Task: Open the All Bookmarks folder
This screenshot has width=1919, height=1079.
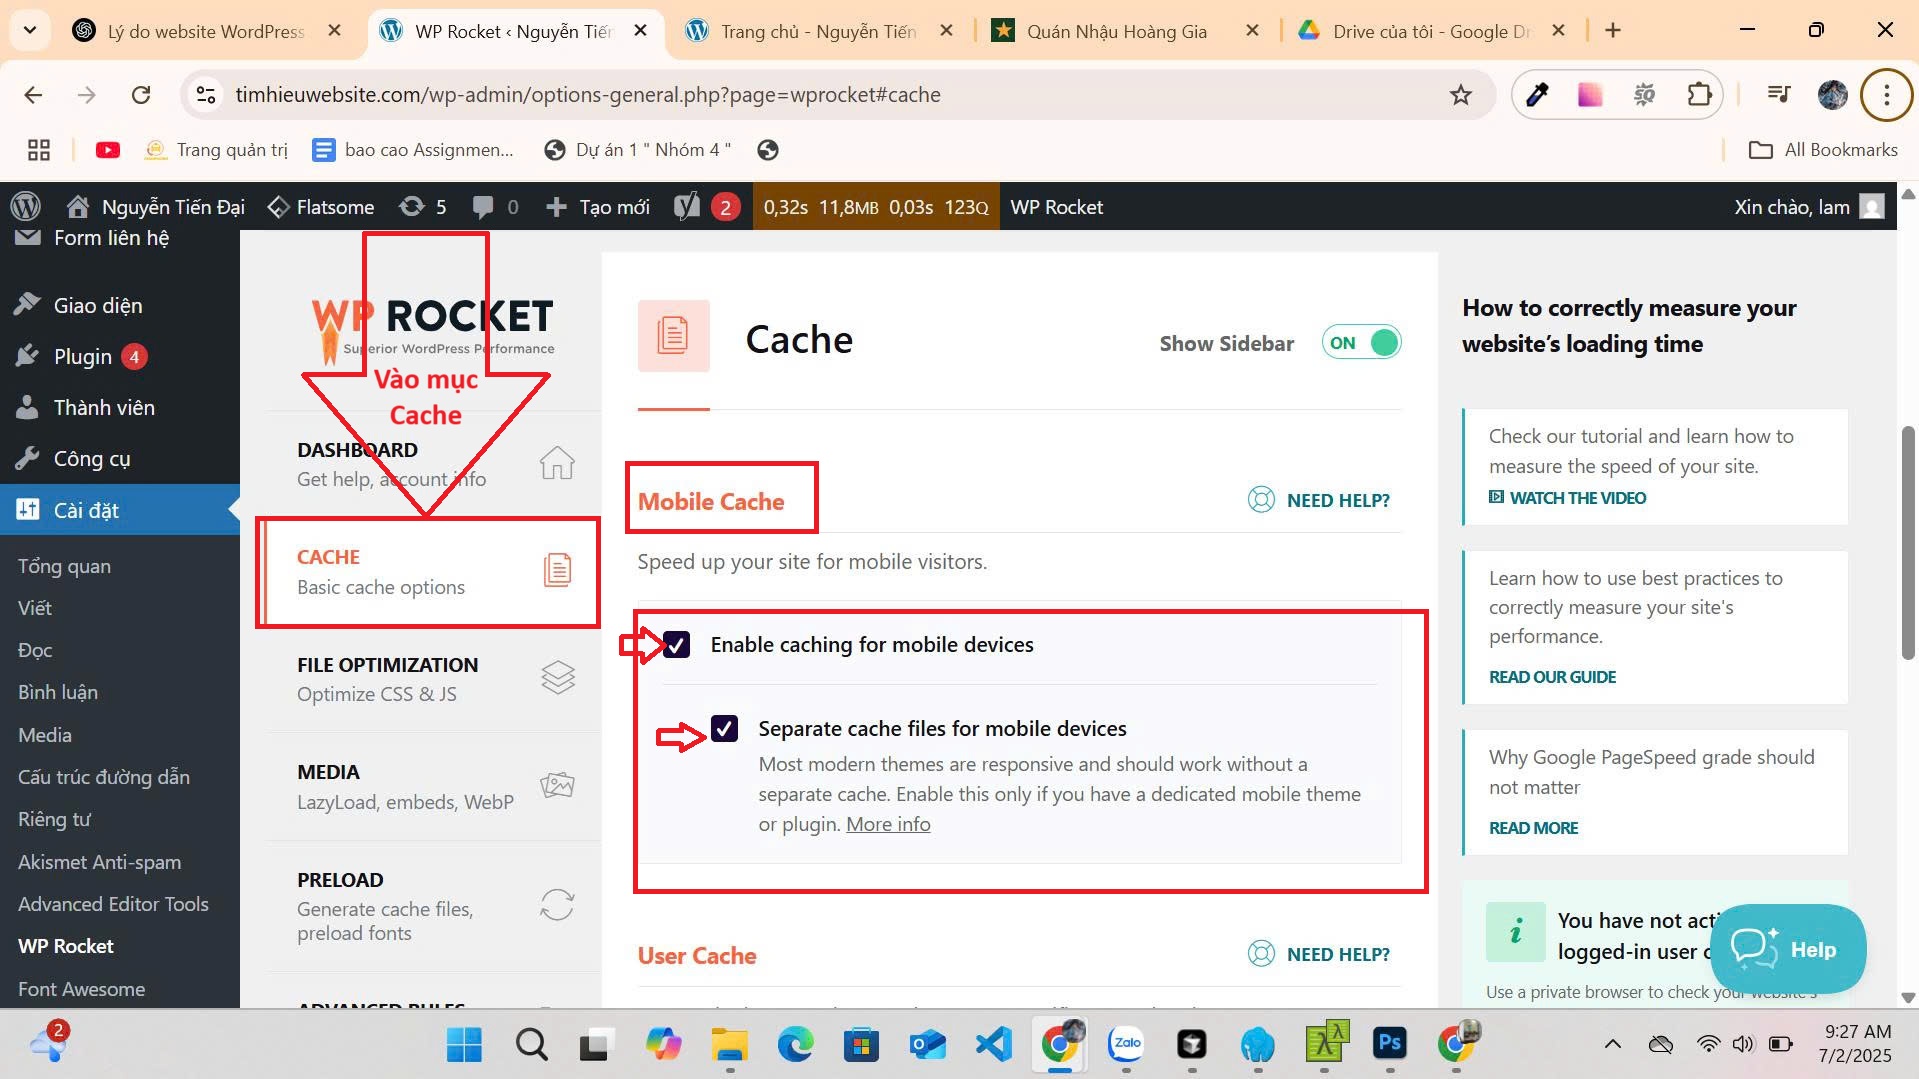Action: coord(1823,150)
